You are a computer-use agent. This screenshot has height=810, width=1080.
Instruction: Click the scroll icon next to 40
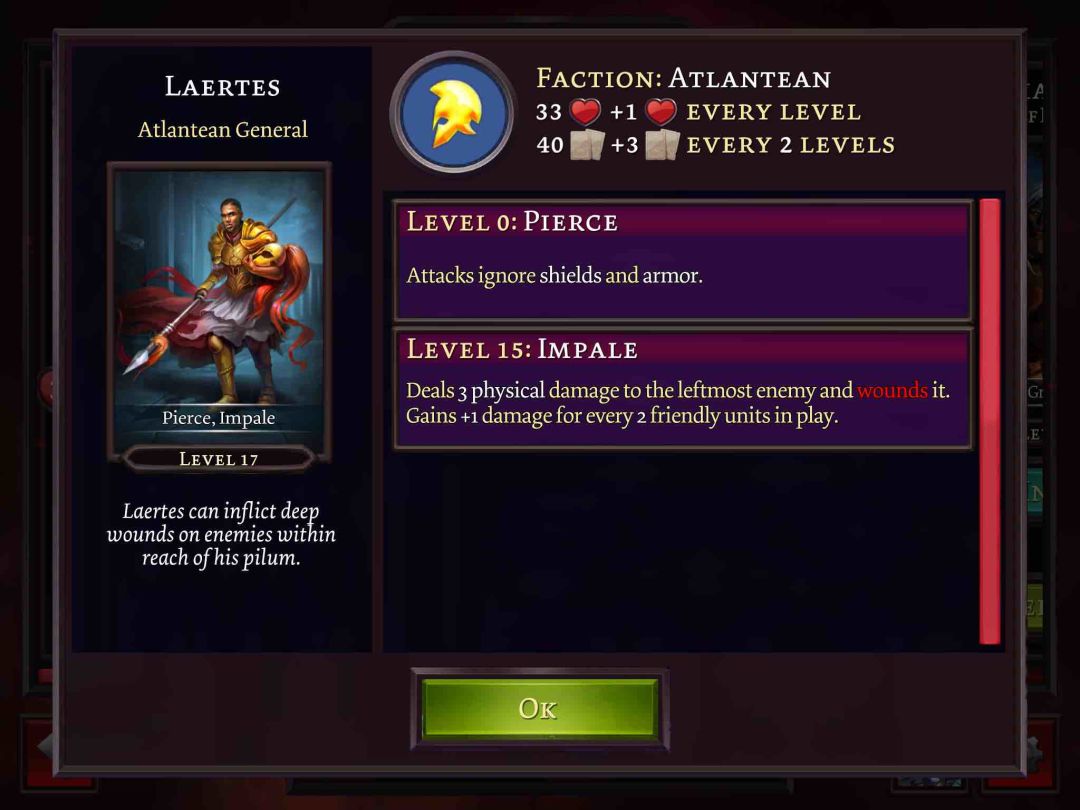[x=588, y=145]
